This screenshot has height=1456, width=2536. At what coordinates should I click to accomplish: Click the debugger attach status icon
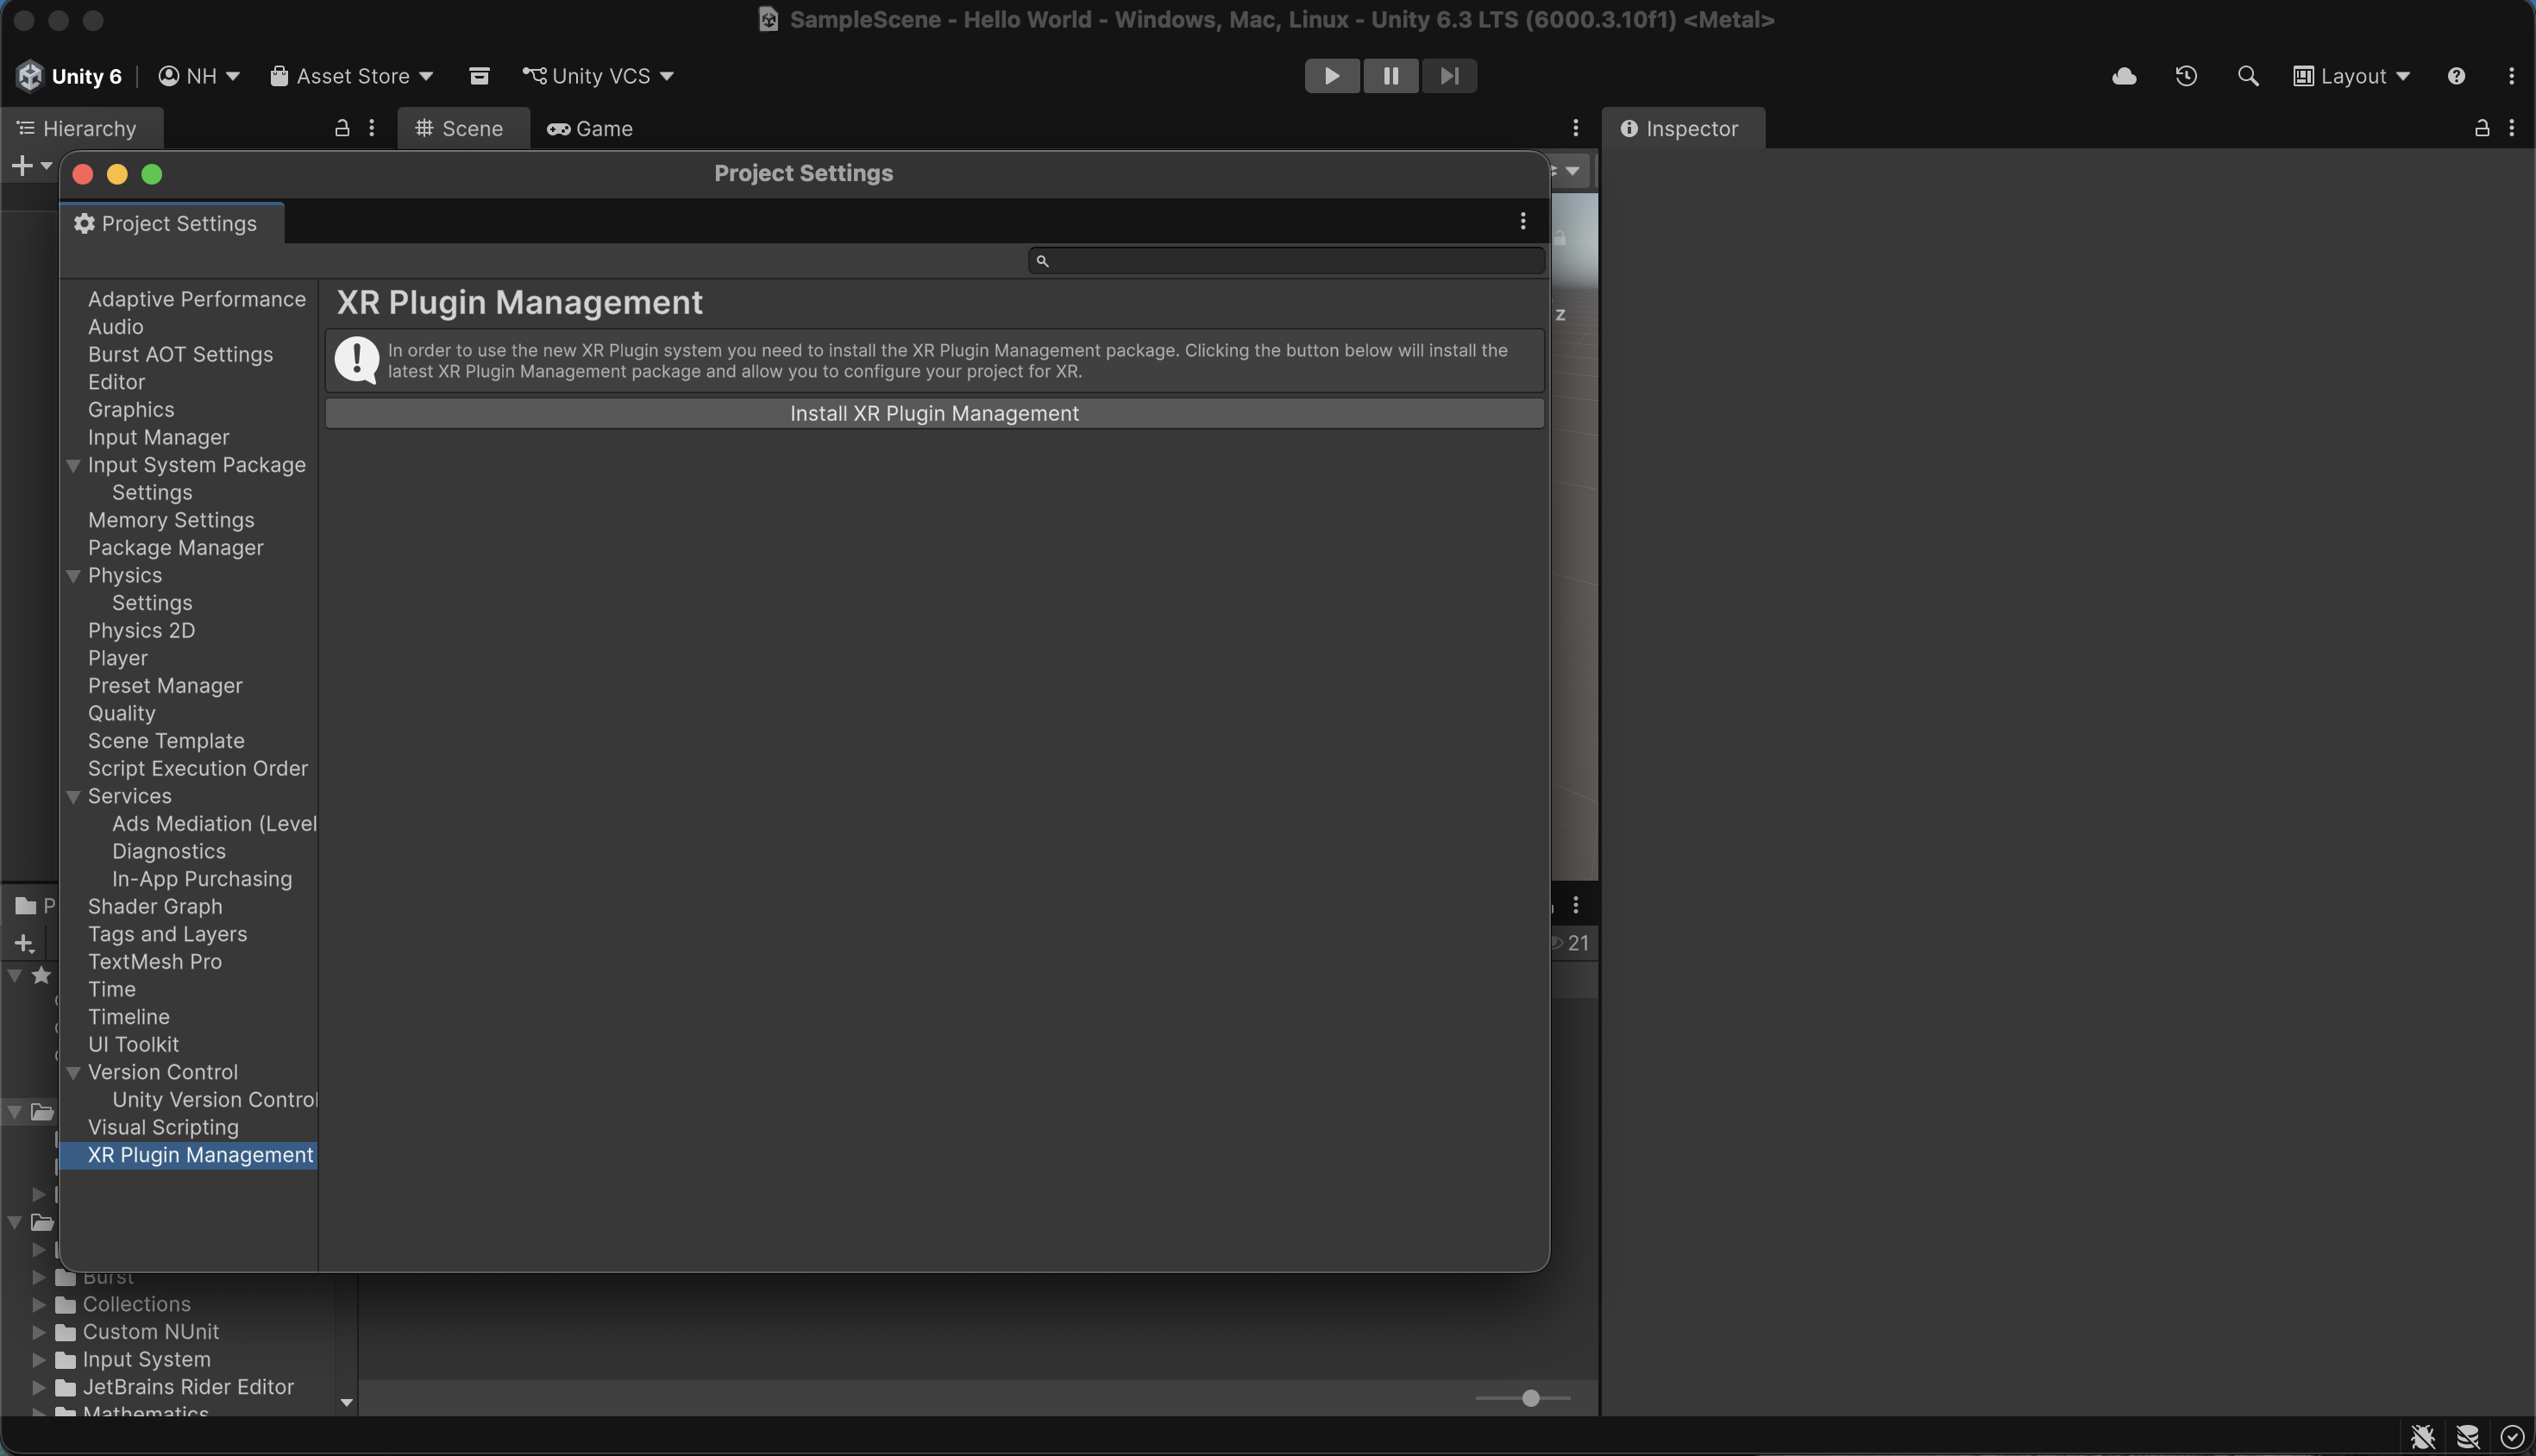click(x=2424, y=1436)
